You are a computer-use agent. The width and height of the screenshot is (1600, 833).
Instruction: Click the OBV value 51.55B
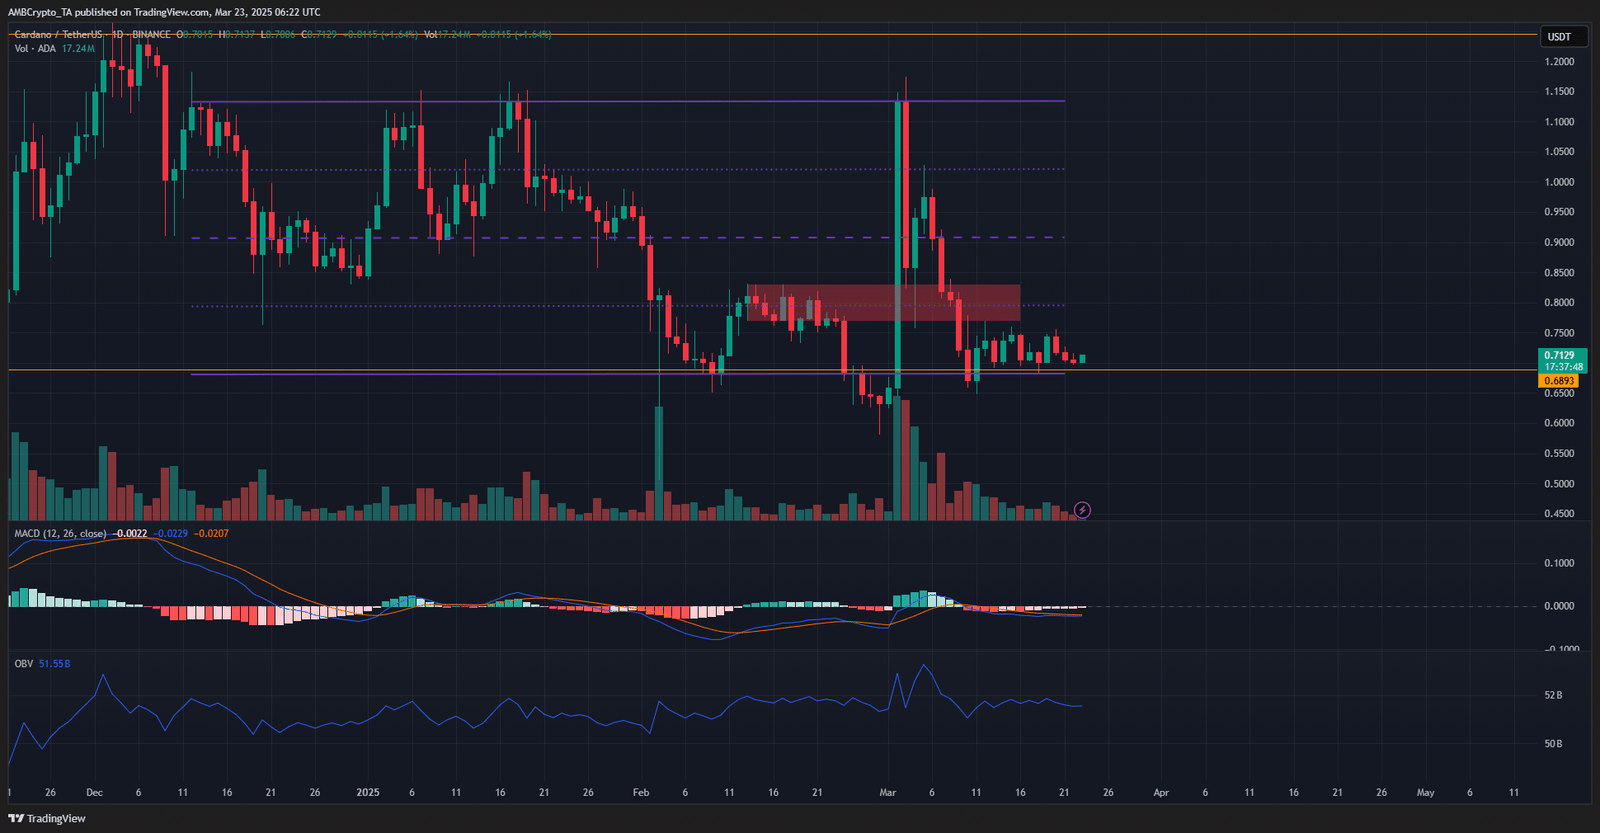coord(54,664)
